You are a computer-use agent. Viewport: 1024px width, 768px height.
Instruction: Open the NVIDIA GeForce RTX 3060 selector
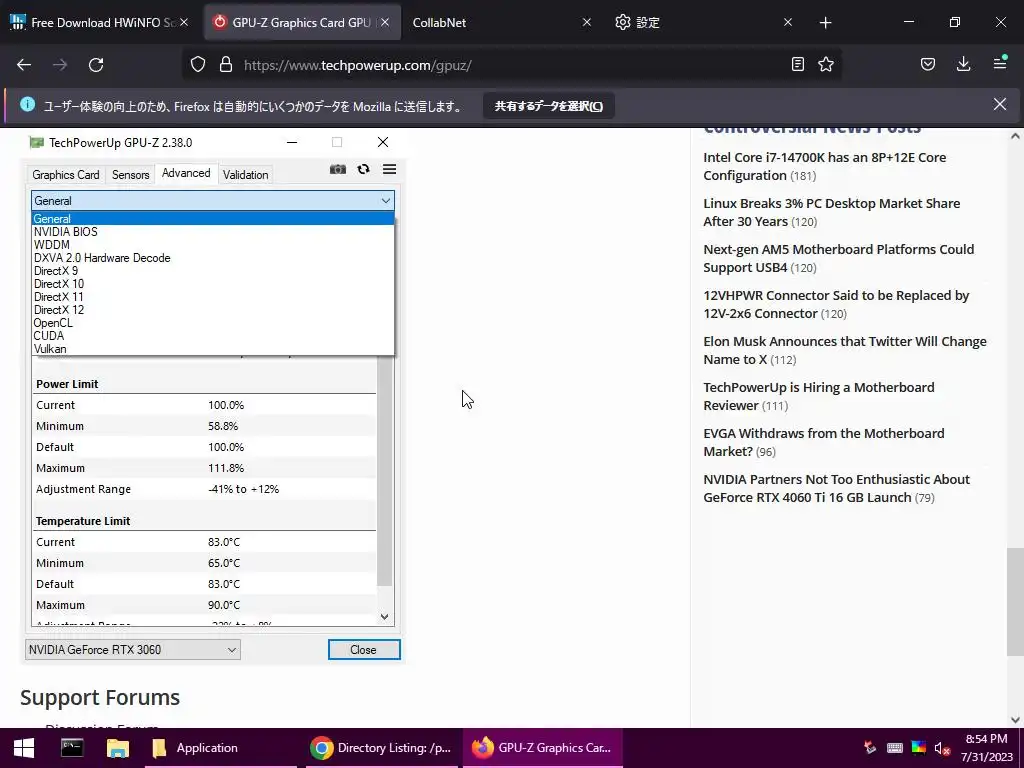133,650
